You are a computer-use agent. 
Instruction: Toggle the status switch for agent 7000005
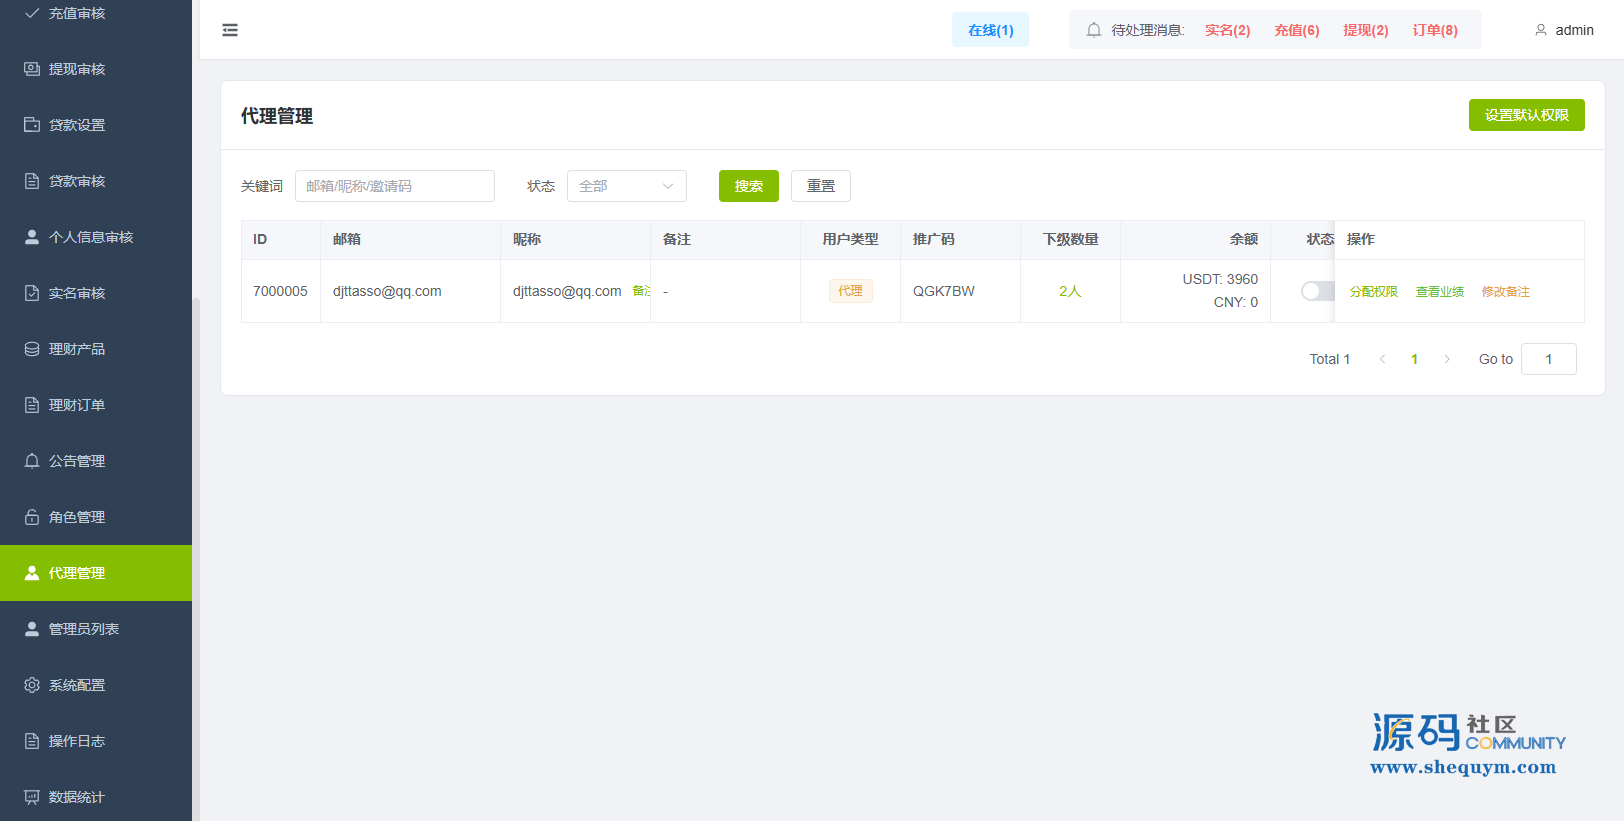(1317, 291)
